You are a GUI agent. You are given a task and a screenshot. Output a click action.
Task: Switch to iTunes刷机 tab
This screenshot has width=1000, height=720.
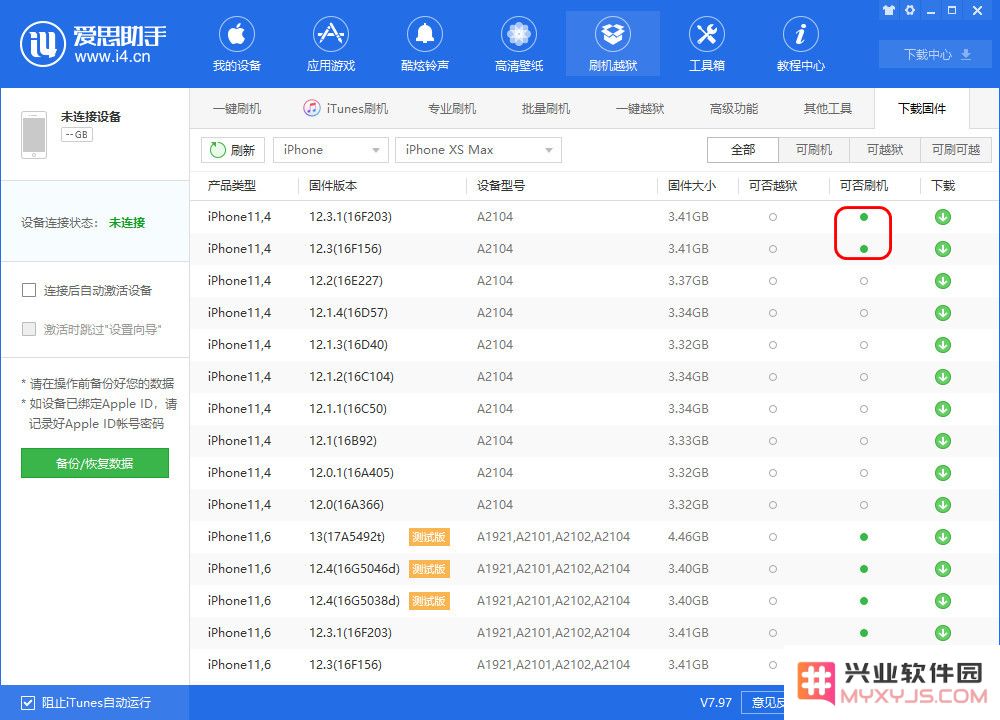pos(346,108)
